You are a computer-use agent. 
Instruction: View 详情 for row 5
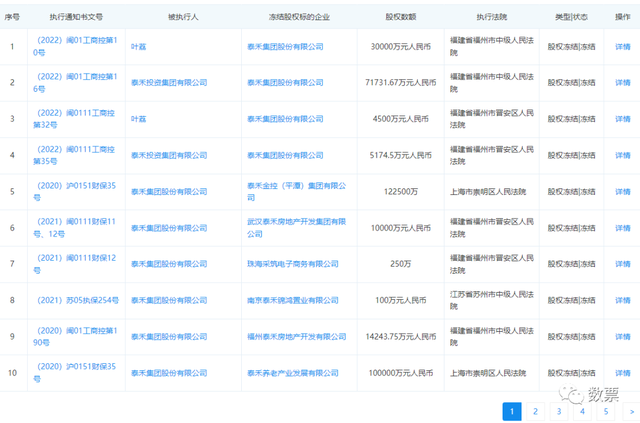(x=622, y=191)
